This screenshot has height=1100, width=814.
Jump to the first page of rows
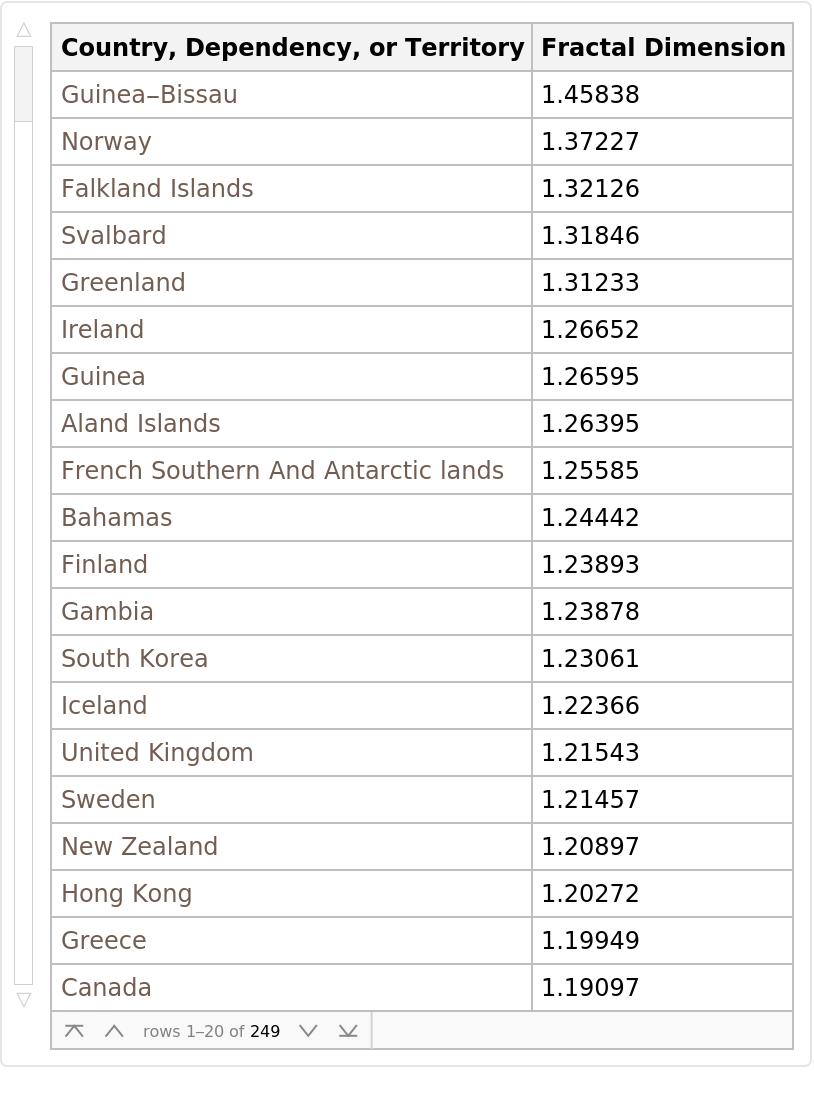[x=74, y=1031]
